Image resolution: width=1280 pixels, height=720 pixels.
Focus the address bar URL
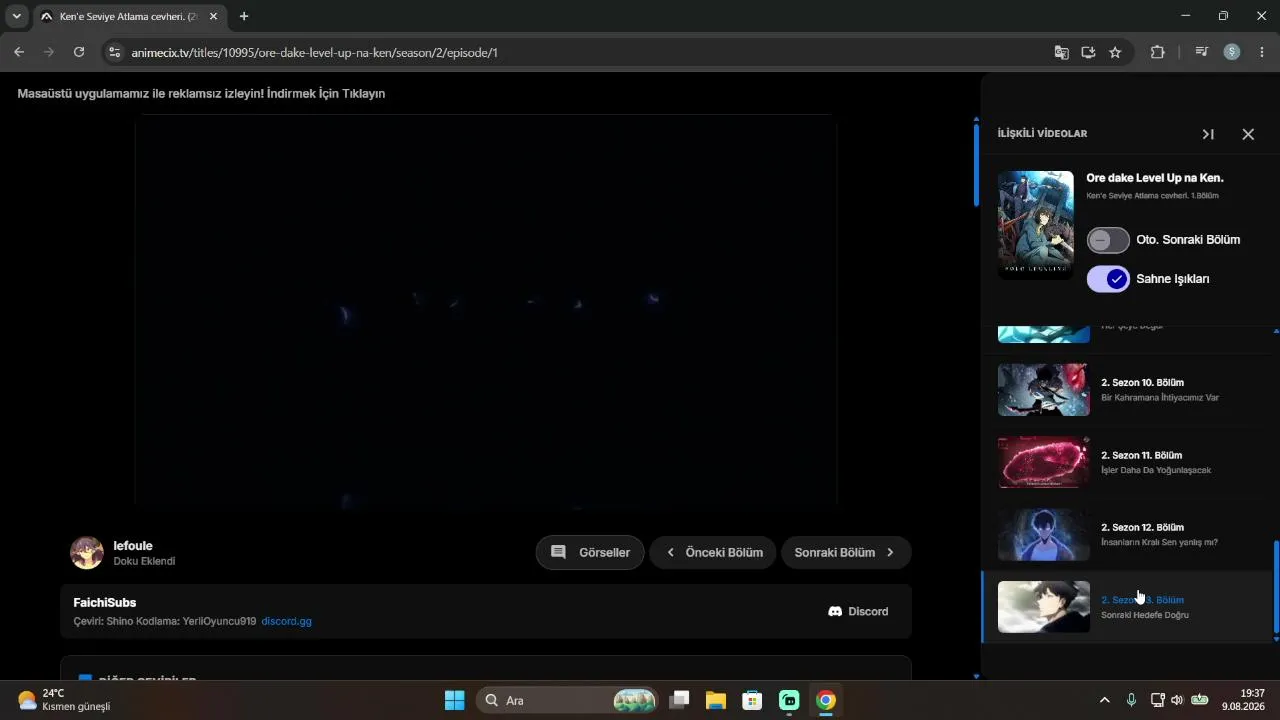[315, 52]
